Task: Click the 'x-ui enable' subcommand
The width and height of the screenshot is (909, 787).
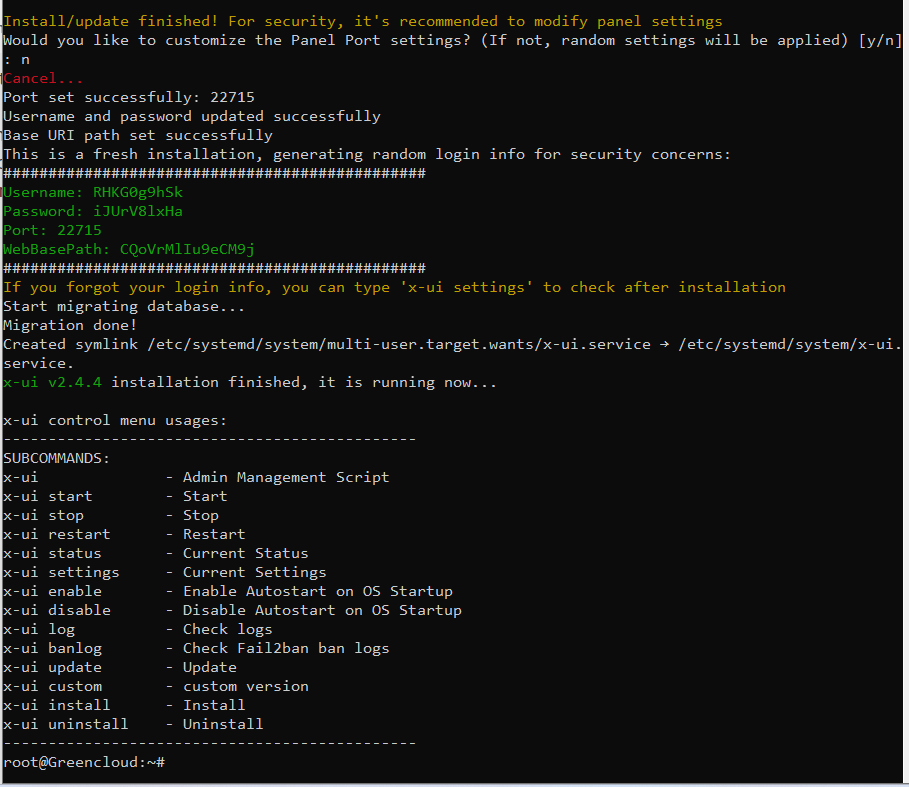Action: tap(52, 592)
